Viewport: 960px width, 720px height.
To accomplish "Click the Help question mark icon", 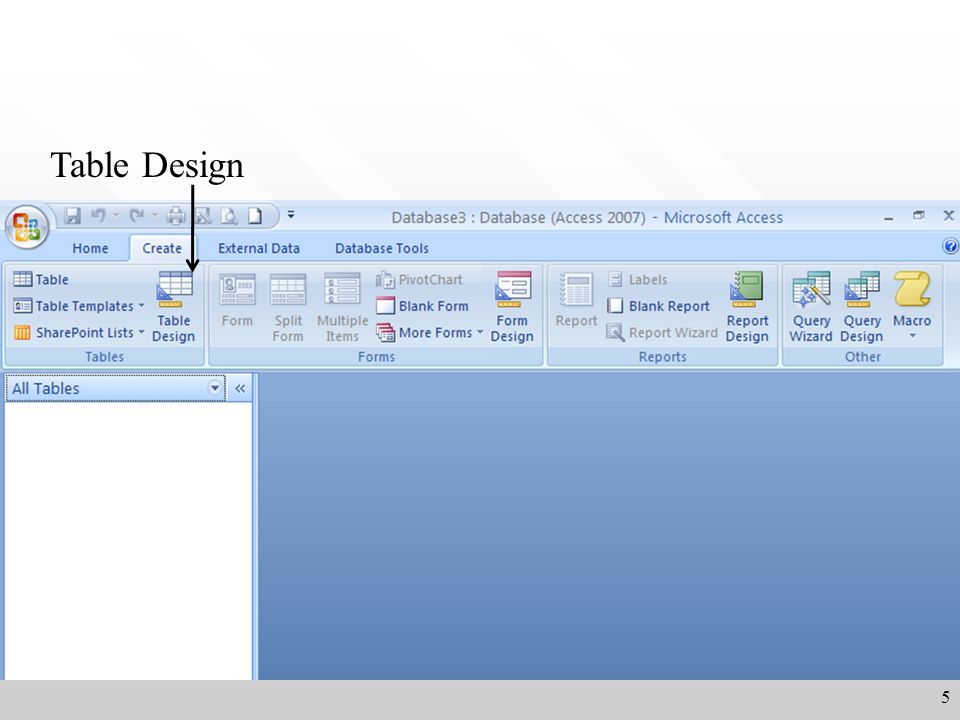I will [950, 246].
